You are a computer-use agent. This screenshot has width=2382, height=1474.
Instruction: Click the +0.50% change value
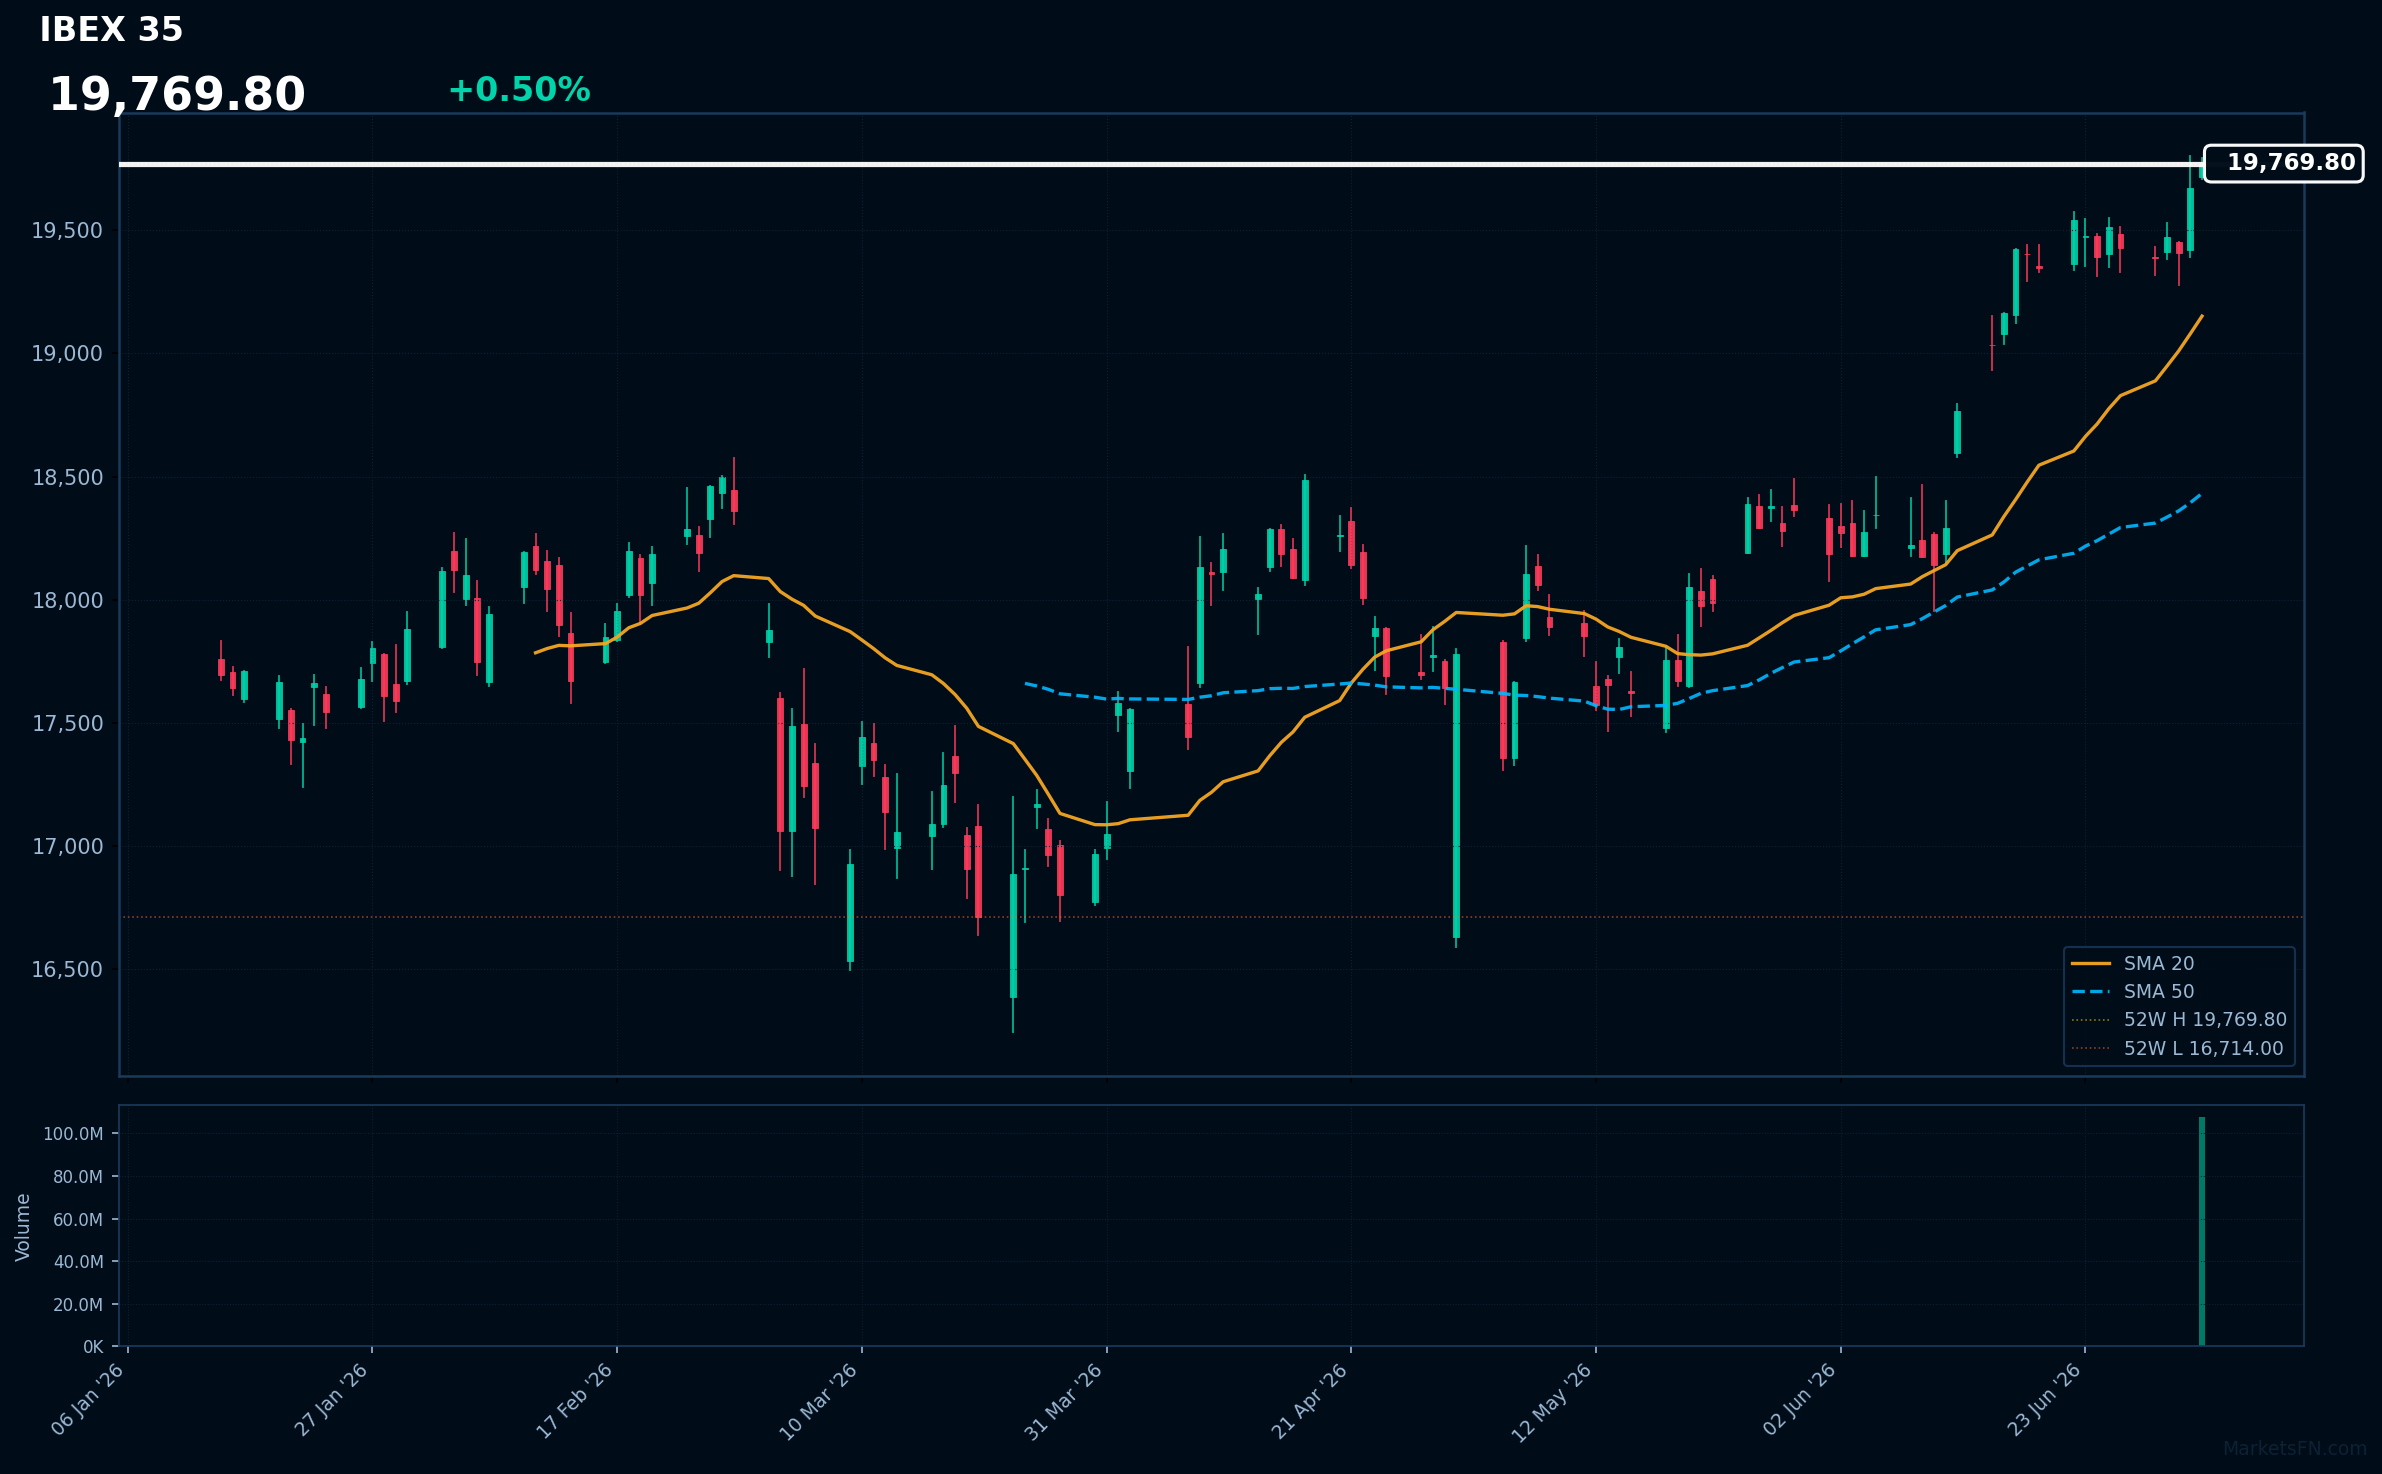click(x=519, y=90)
